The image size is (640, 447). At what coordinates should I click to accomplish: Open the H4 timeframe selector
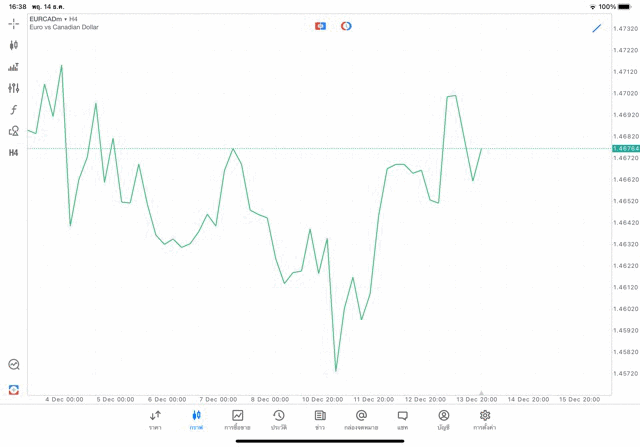[14, 153]
